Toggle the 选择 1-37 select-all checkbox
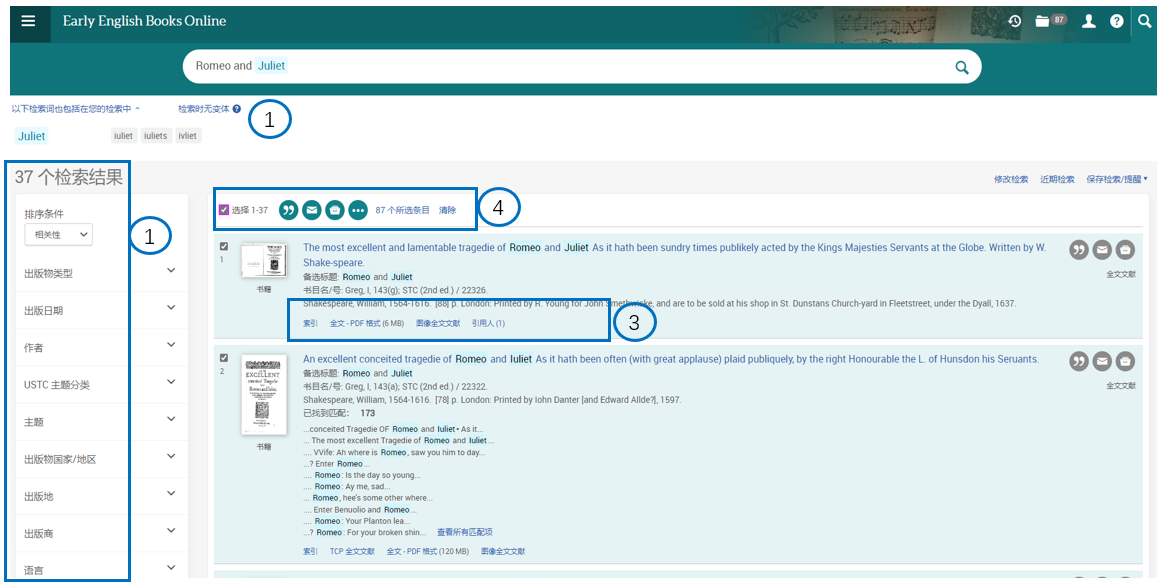Viewport: 1163px width, 588px height. pos(224,210)
